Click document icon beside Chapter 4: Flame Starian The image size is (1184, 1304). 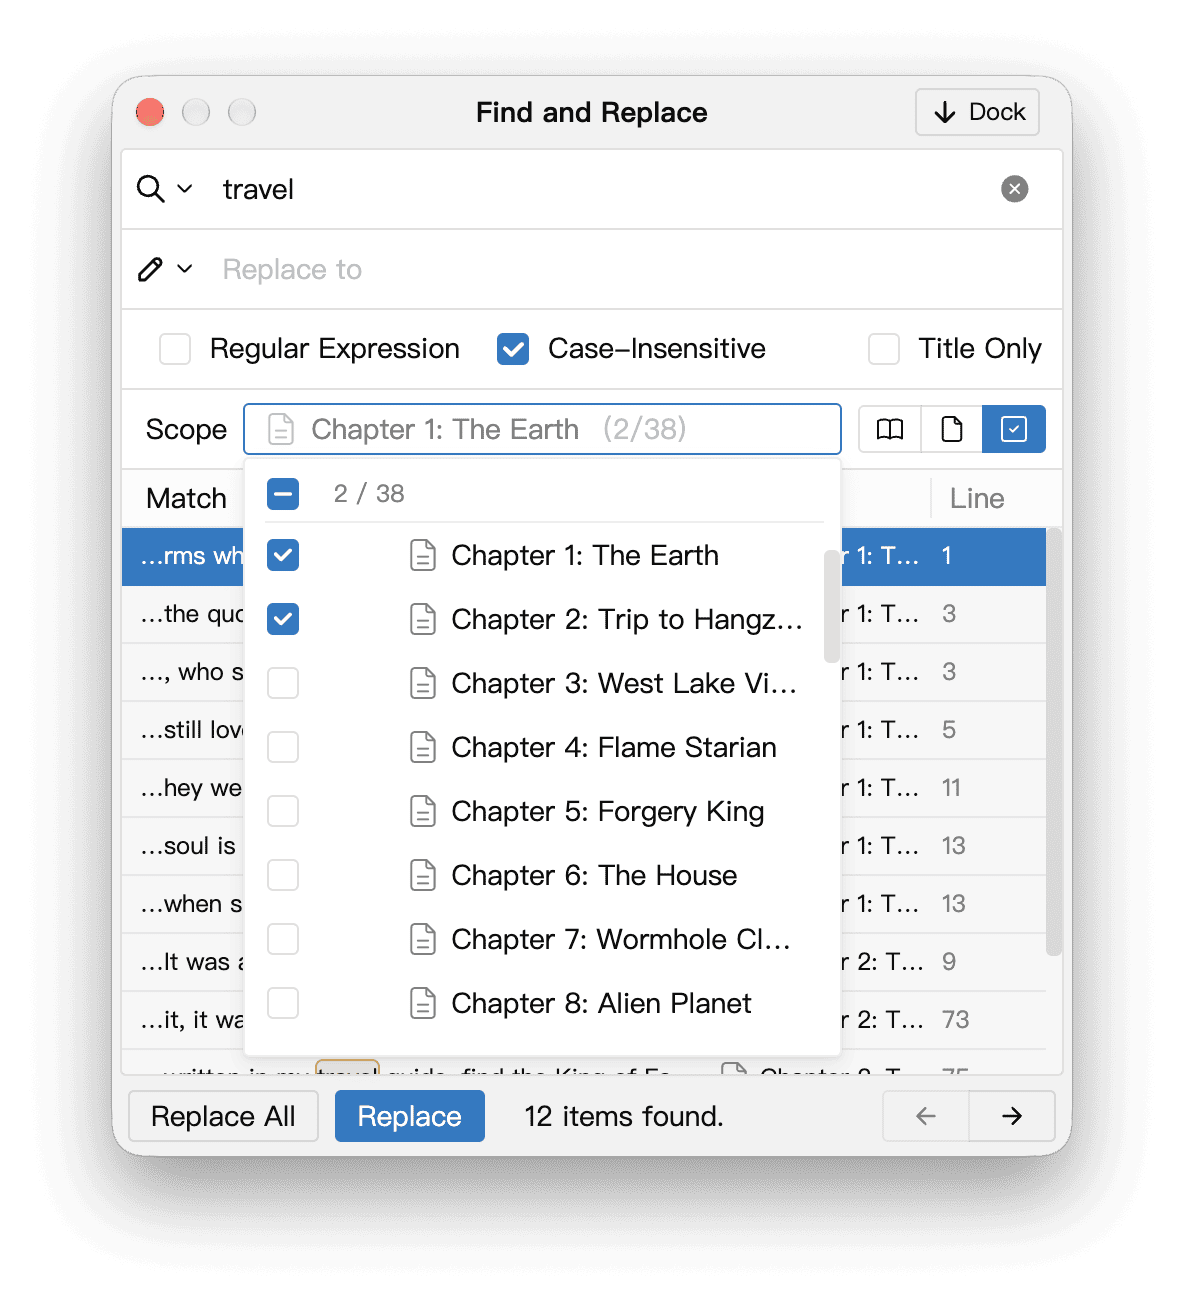pyautogui.click(x=423, y=747)
